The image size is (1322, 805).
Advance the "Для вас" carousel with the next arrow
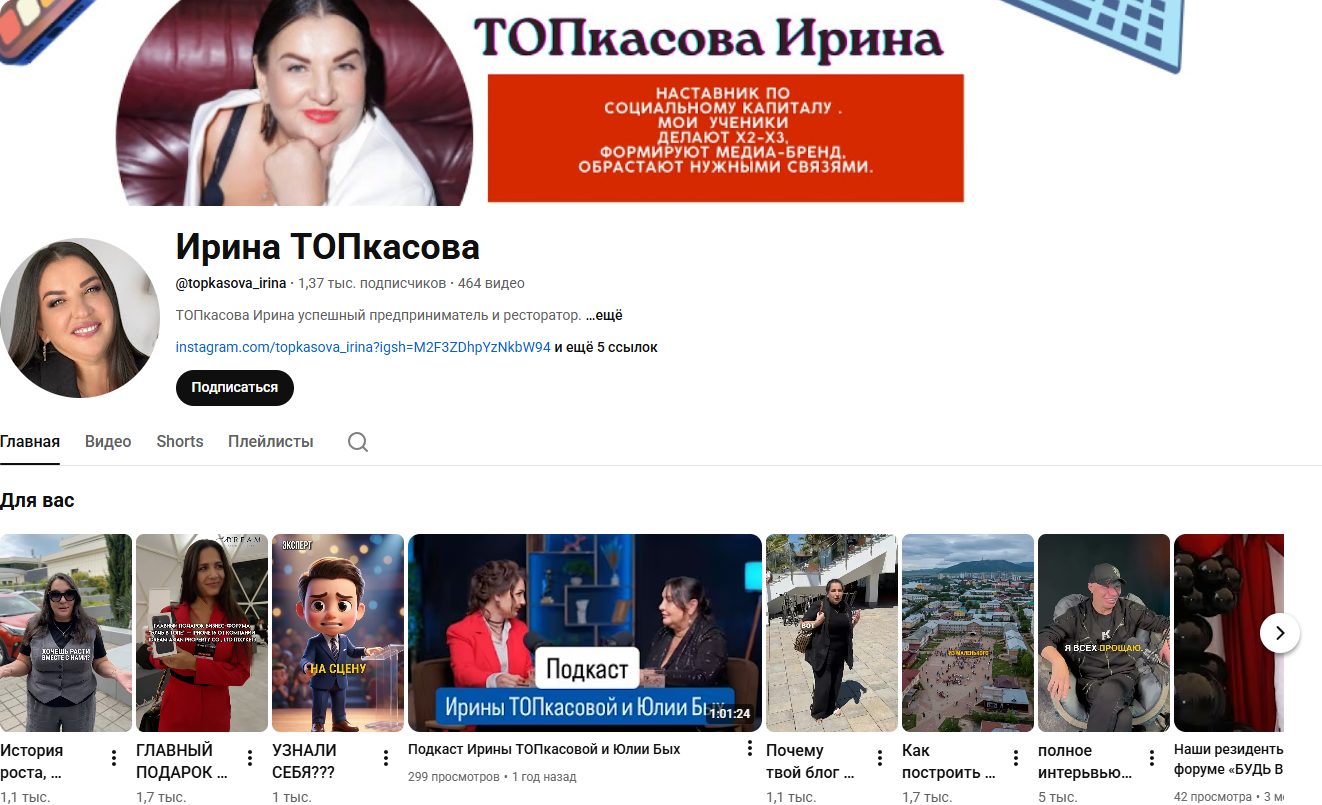(1280, 633)
